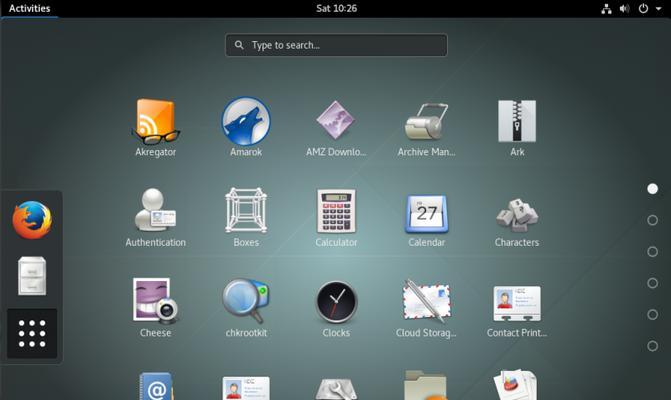671x400 pixels.
Task: Launch the Ark archiving tool
Action: click(x=517, y=121)
